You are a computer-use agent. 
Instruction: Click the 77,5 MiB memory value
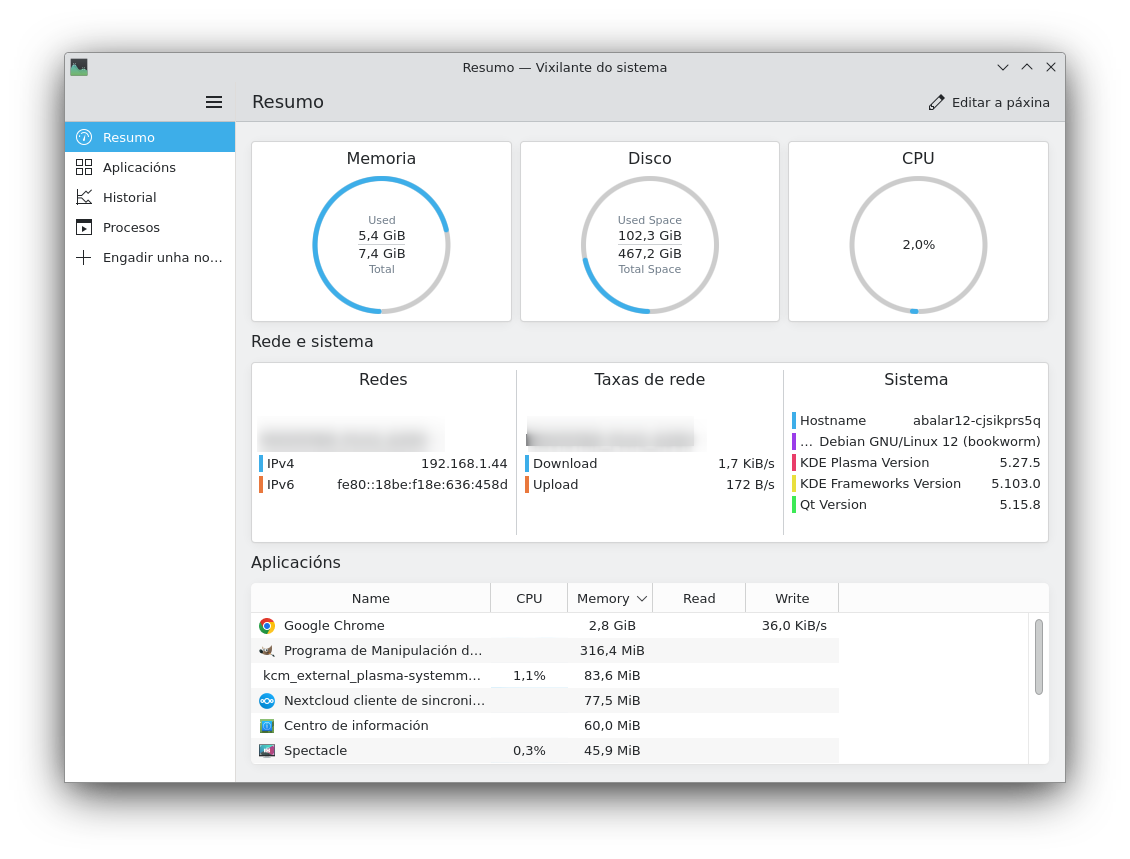612,700
